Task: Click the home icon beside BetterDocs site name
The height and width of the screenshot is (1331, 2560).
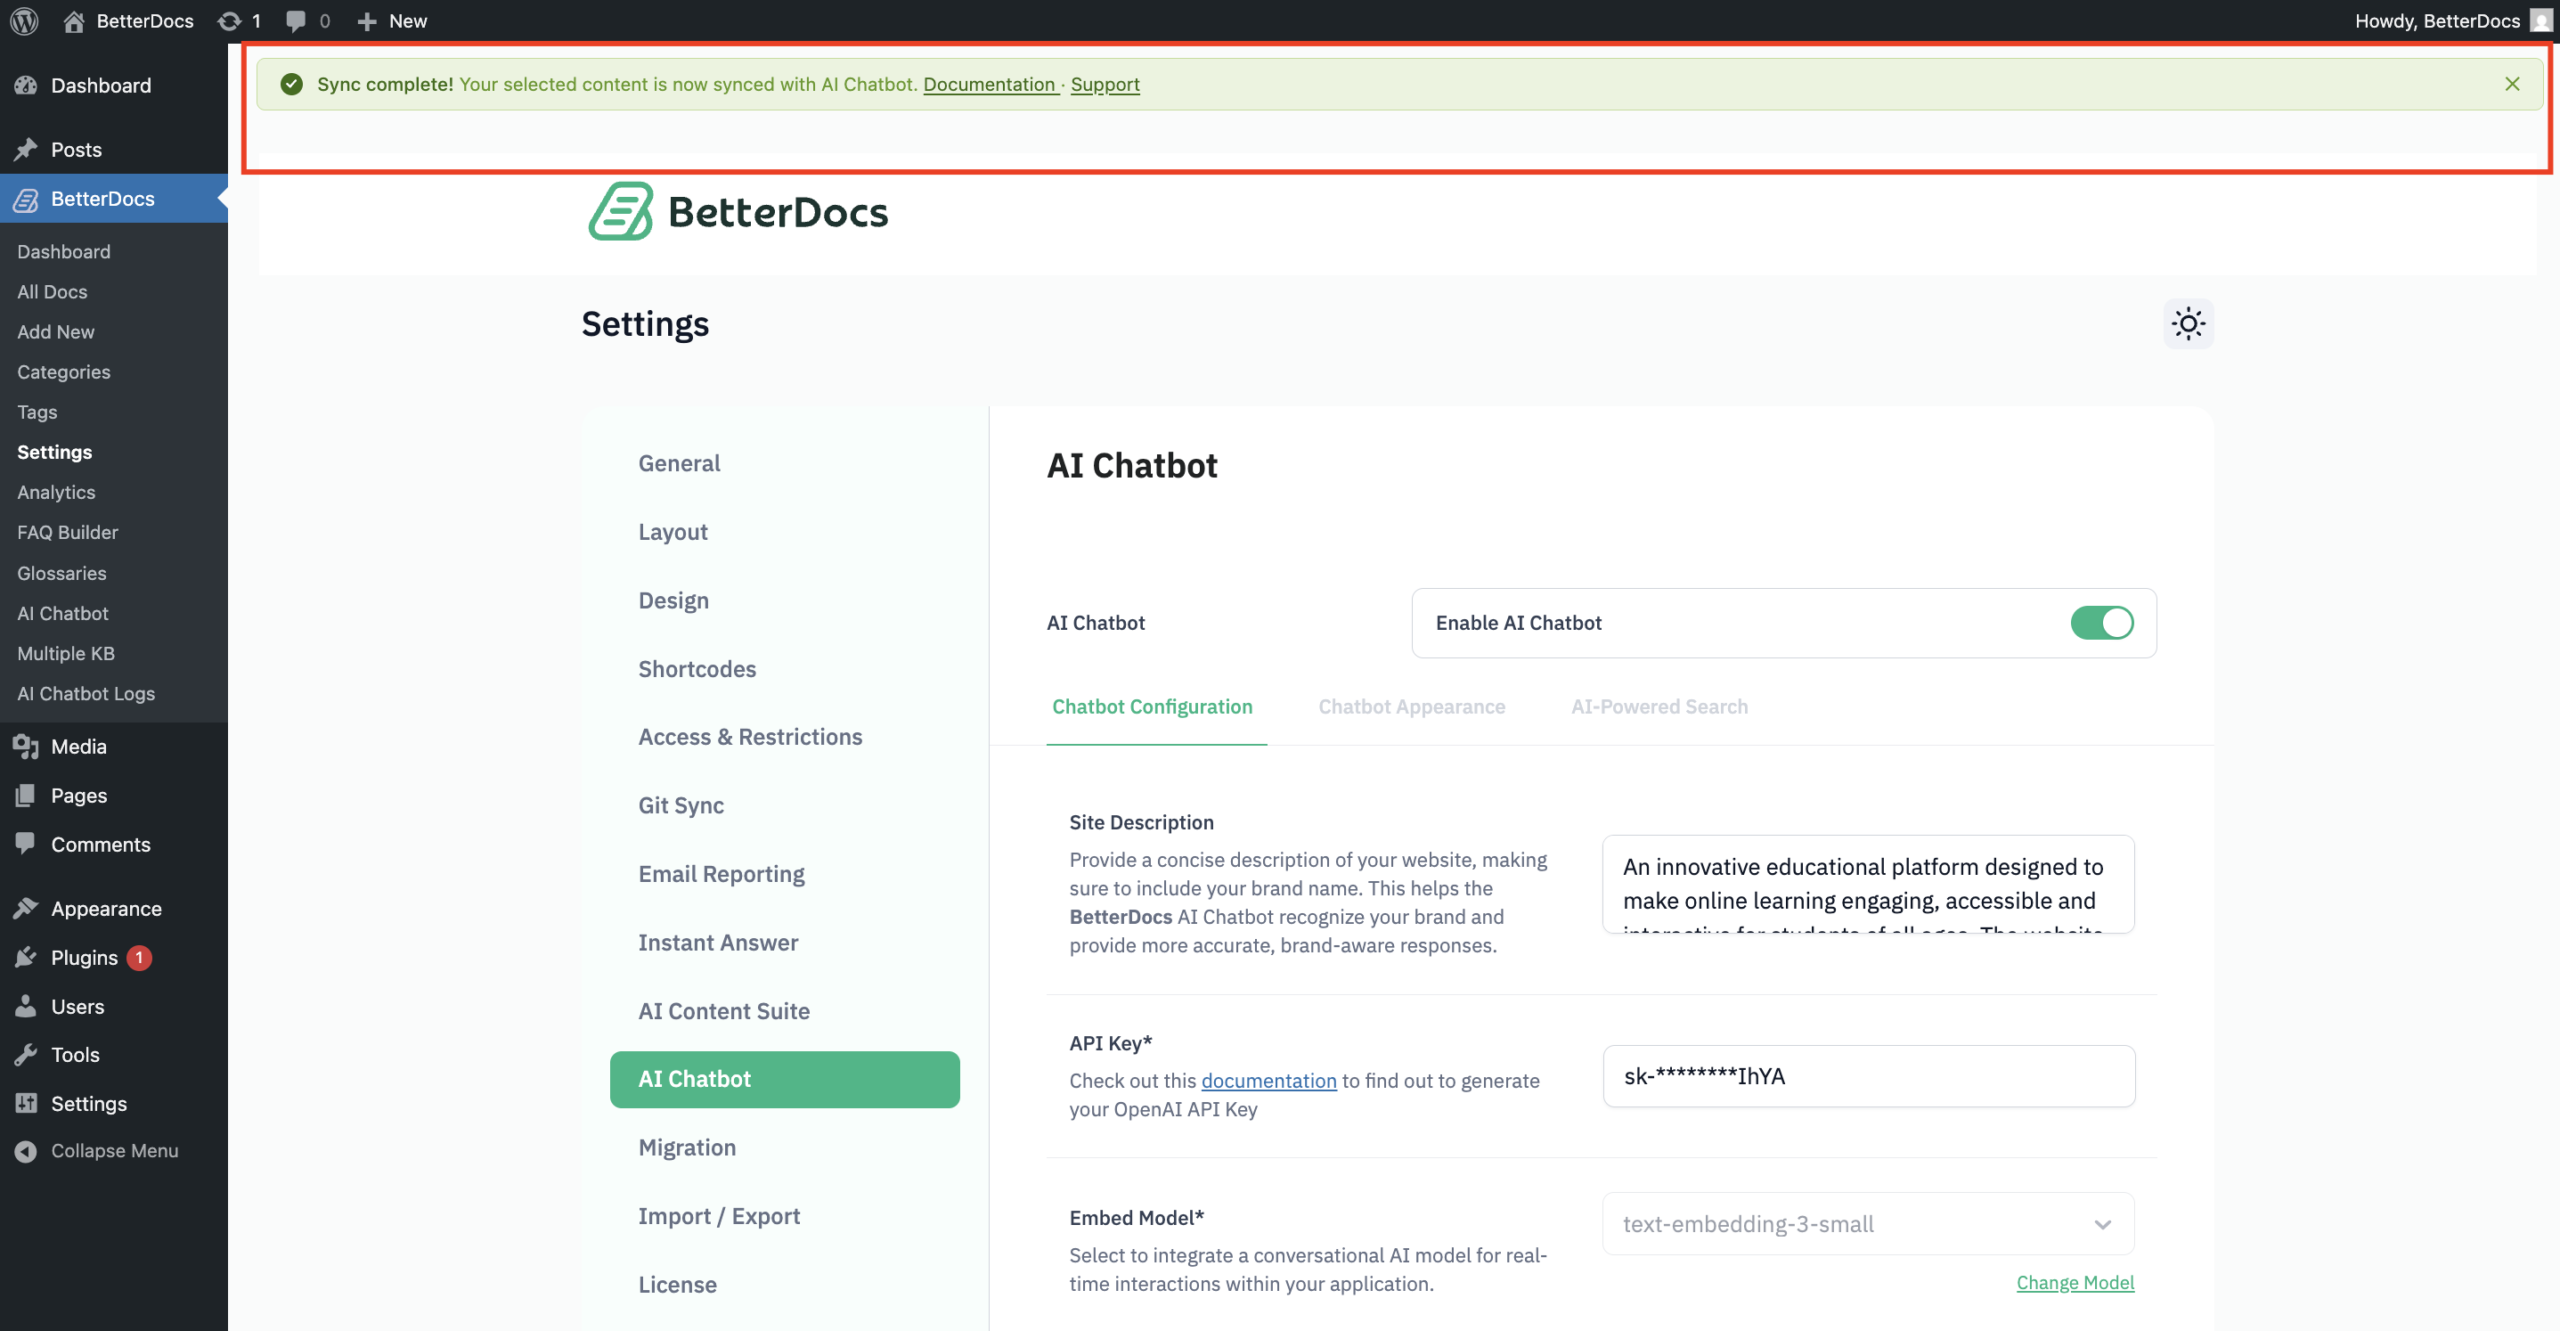Action: [x=73, y=20]
